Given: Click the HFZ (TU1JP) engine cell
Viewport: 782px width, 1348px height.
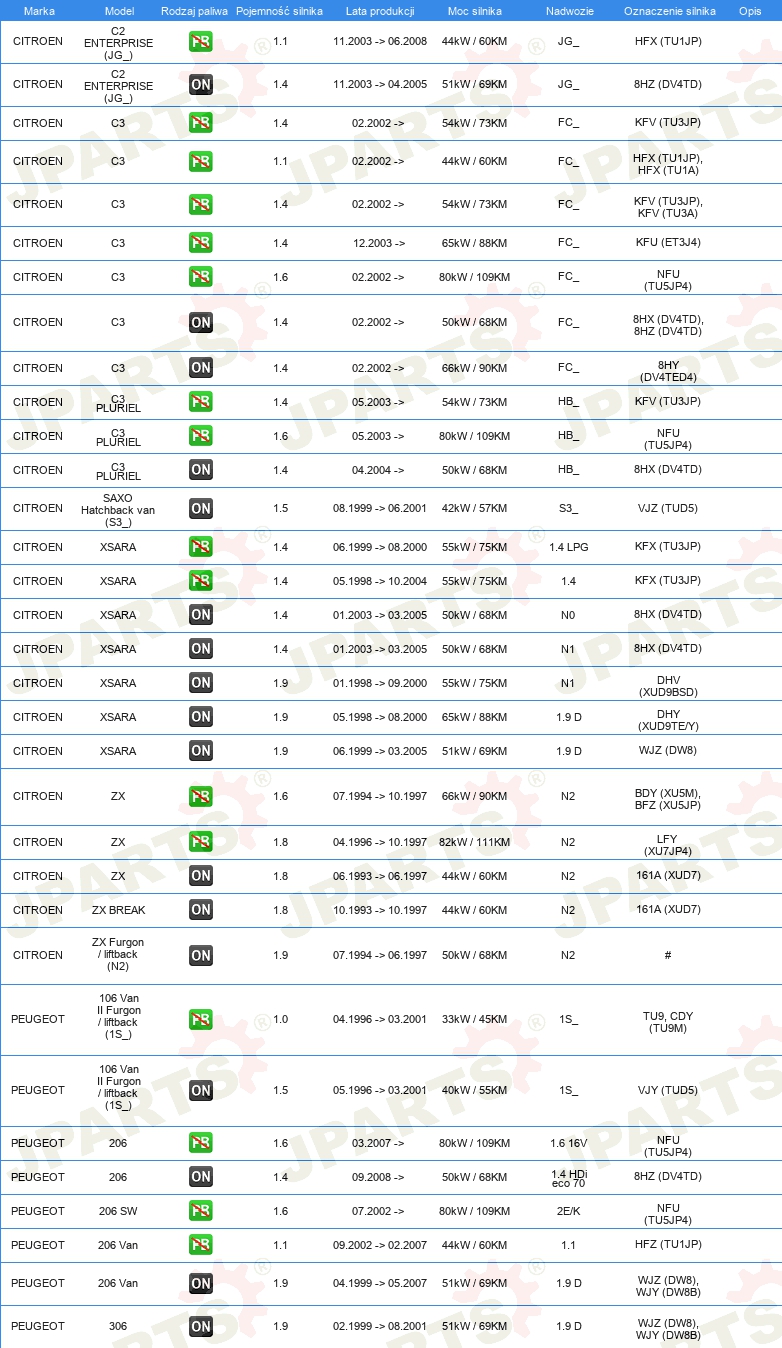Looking at the screenshot, I should [668, 1245].
